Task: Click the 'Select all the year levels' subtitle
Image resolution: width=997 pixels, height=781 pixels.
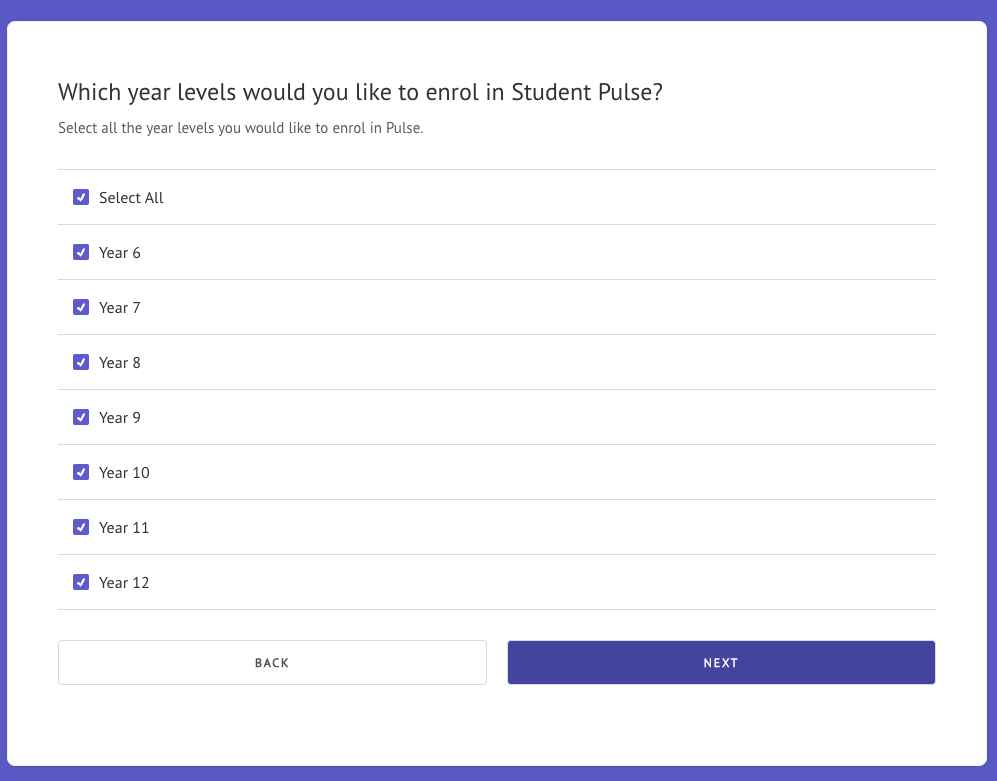Action: coord(240,128)
